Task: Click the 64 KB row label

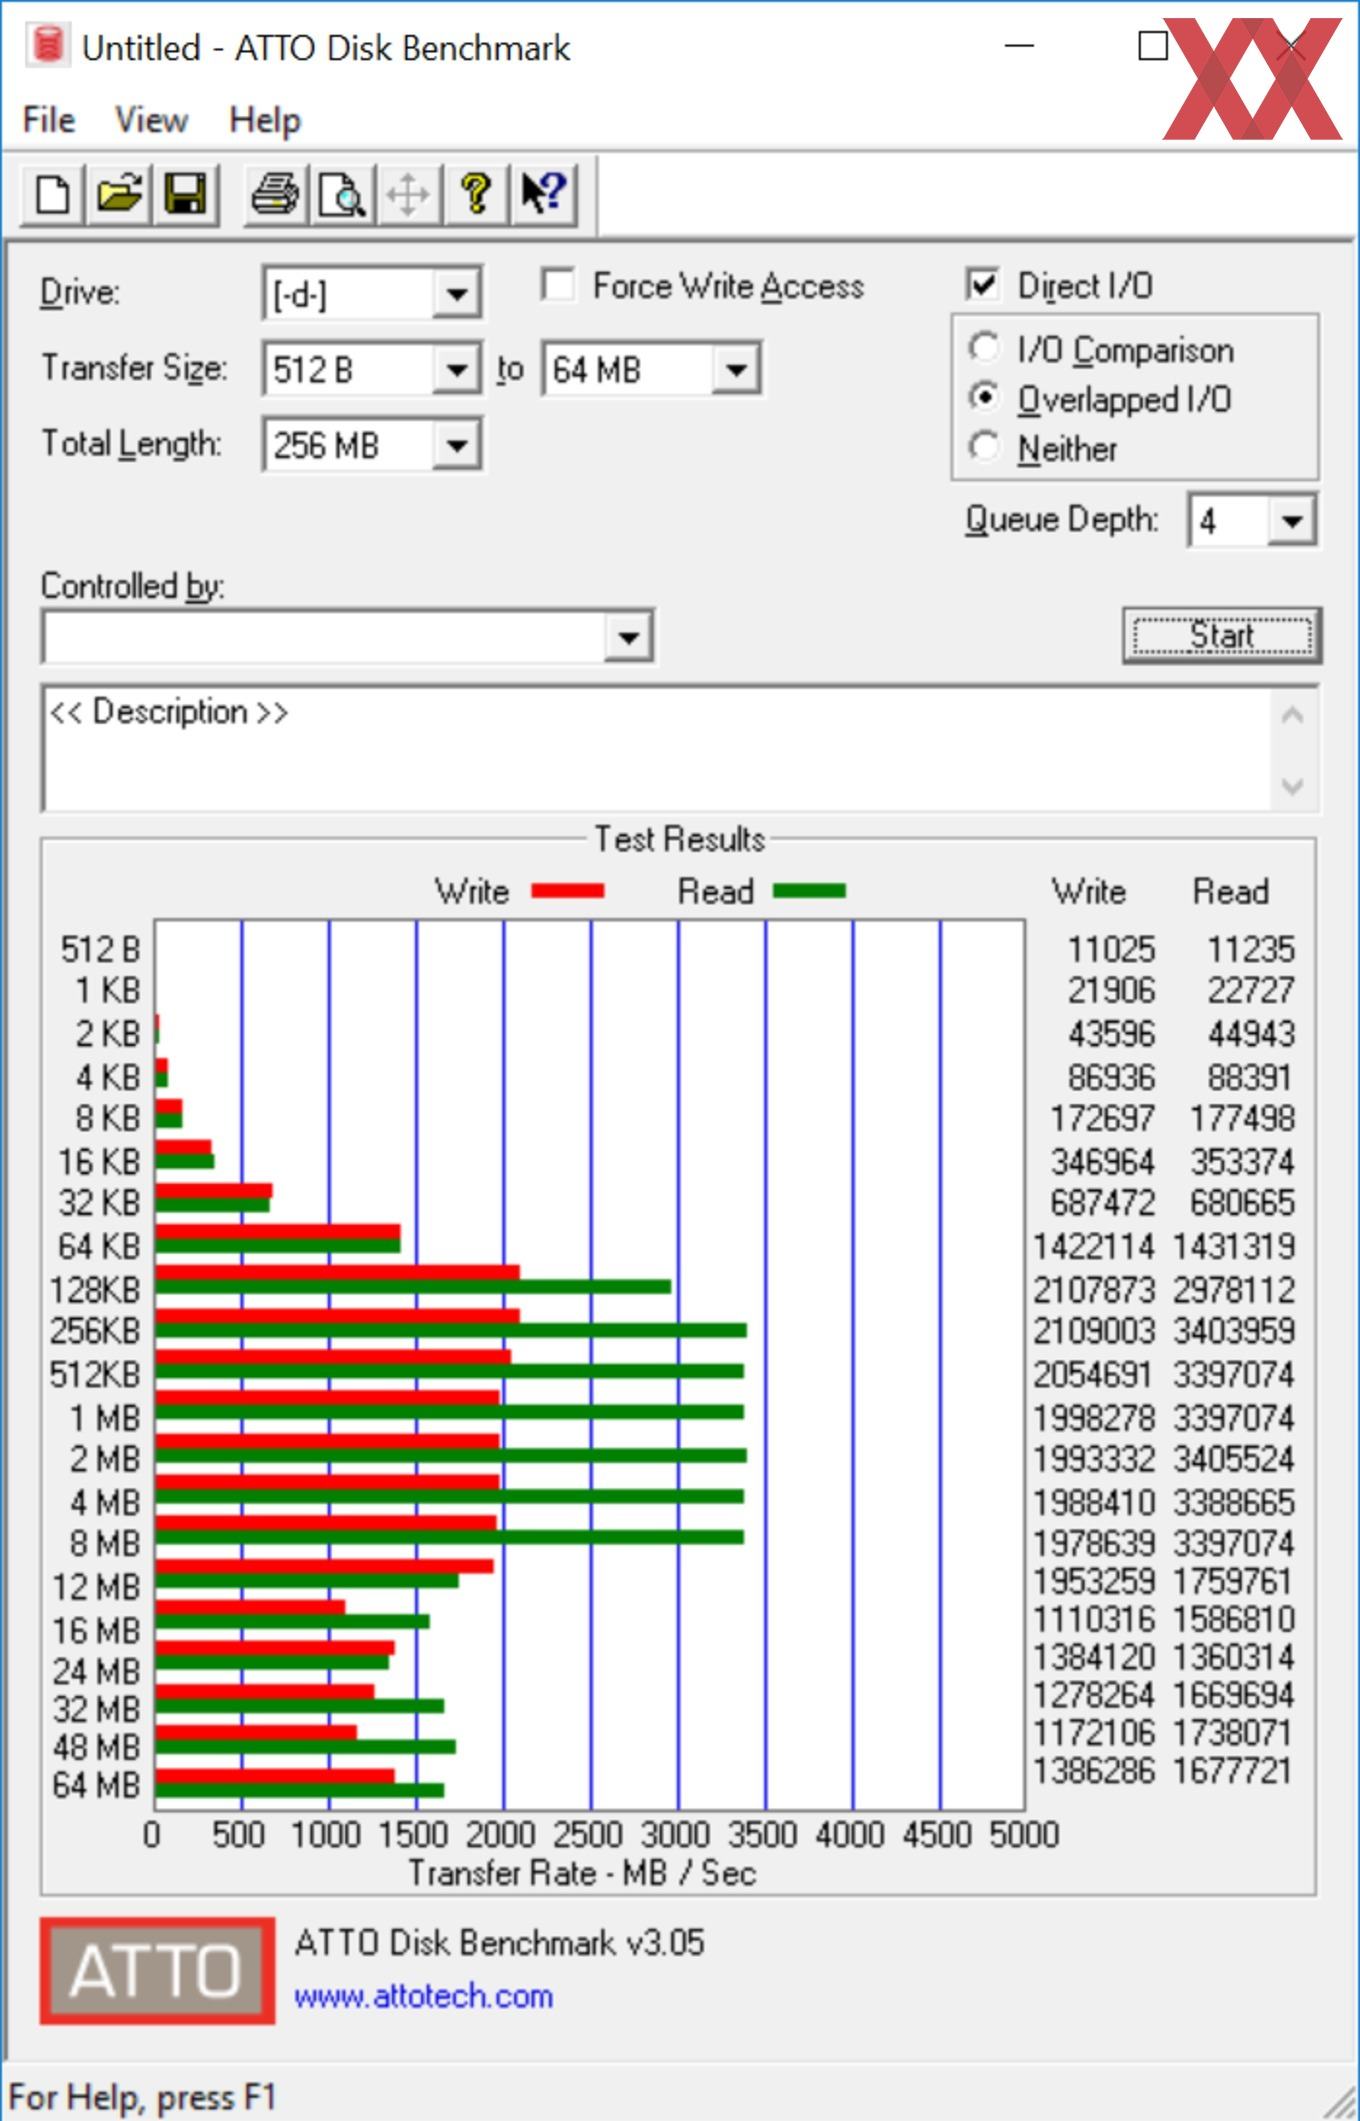Action: tap(99, 1247)
